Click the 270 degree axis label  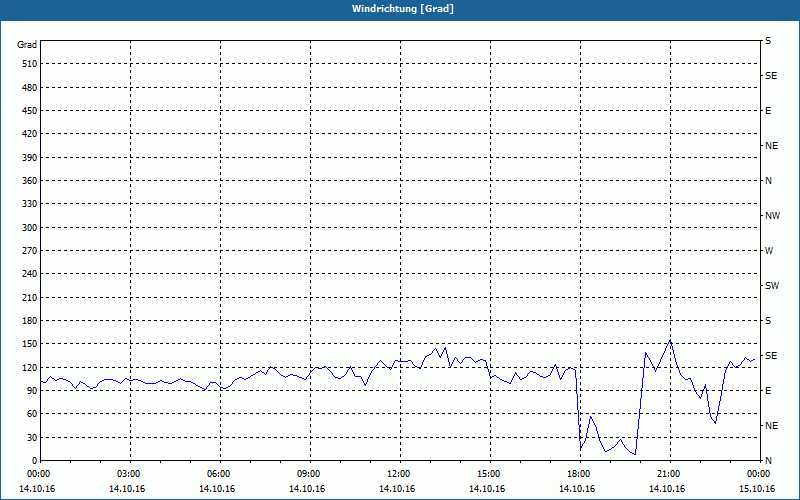point(30,251)
